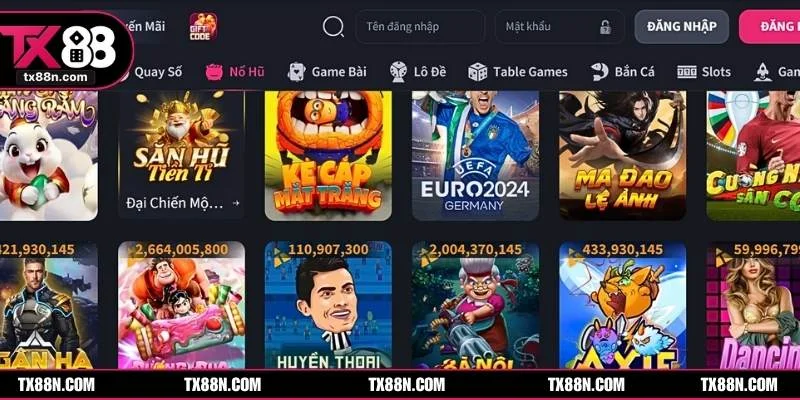Open the EURO 2024 Germany game tile

pos(476,156)
